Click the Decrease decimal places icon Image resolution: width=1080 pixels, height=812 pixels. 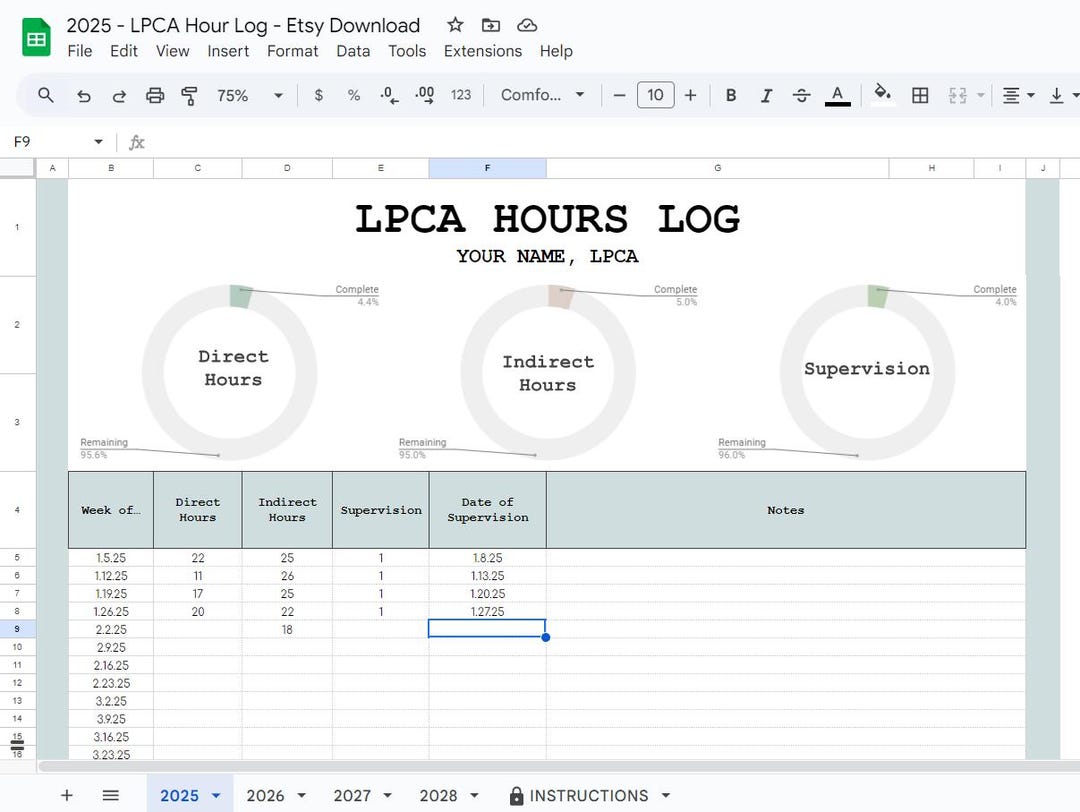pos(388,95)
